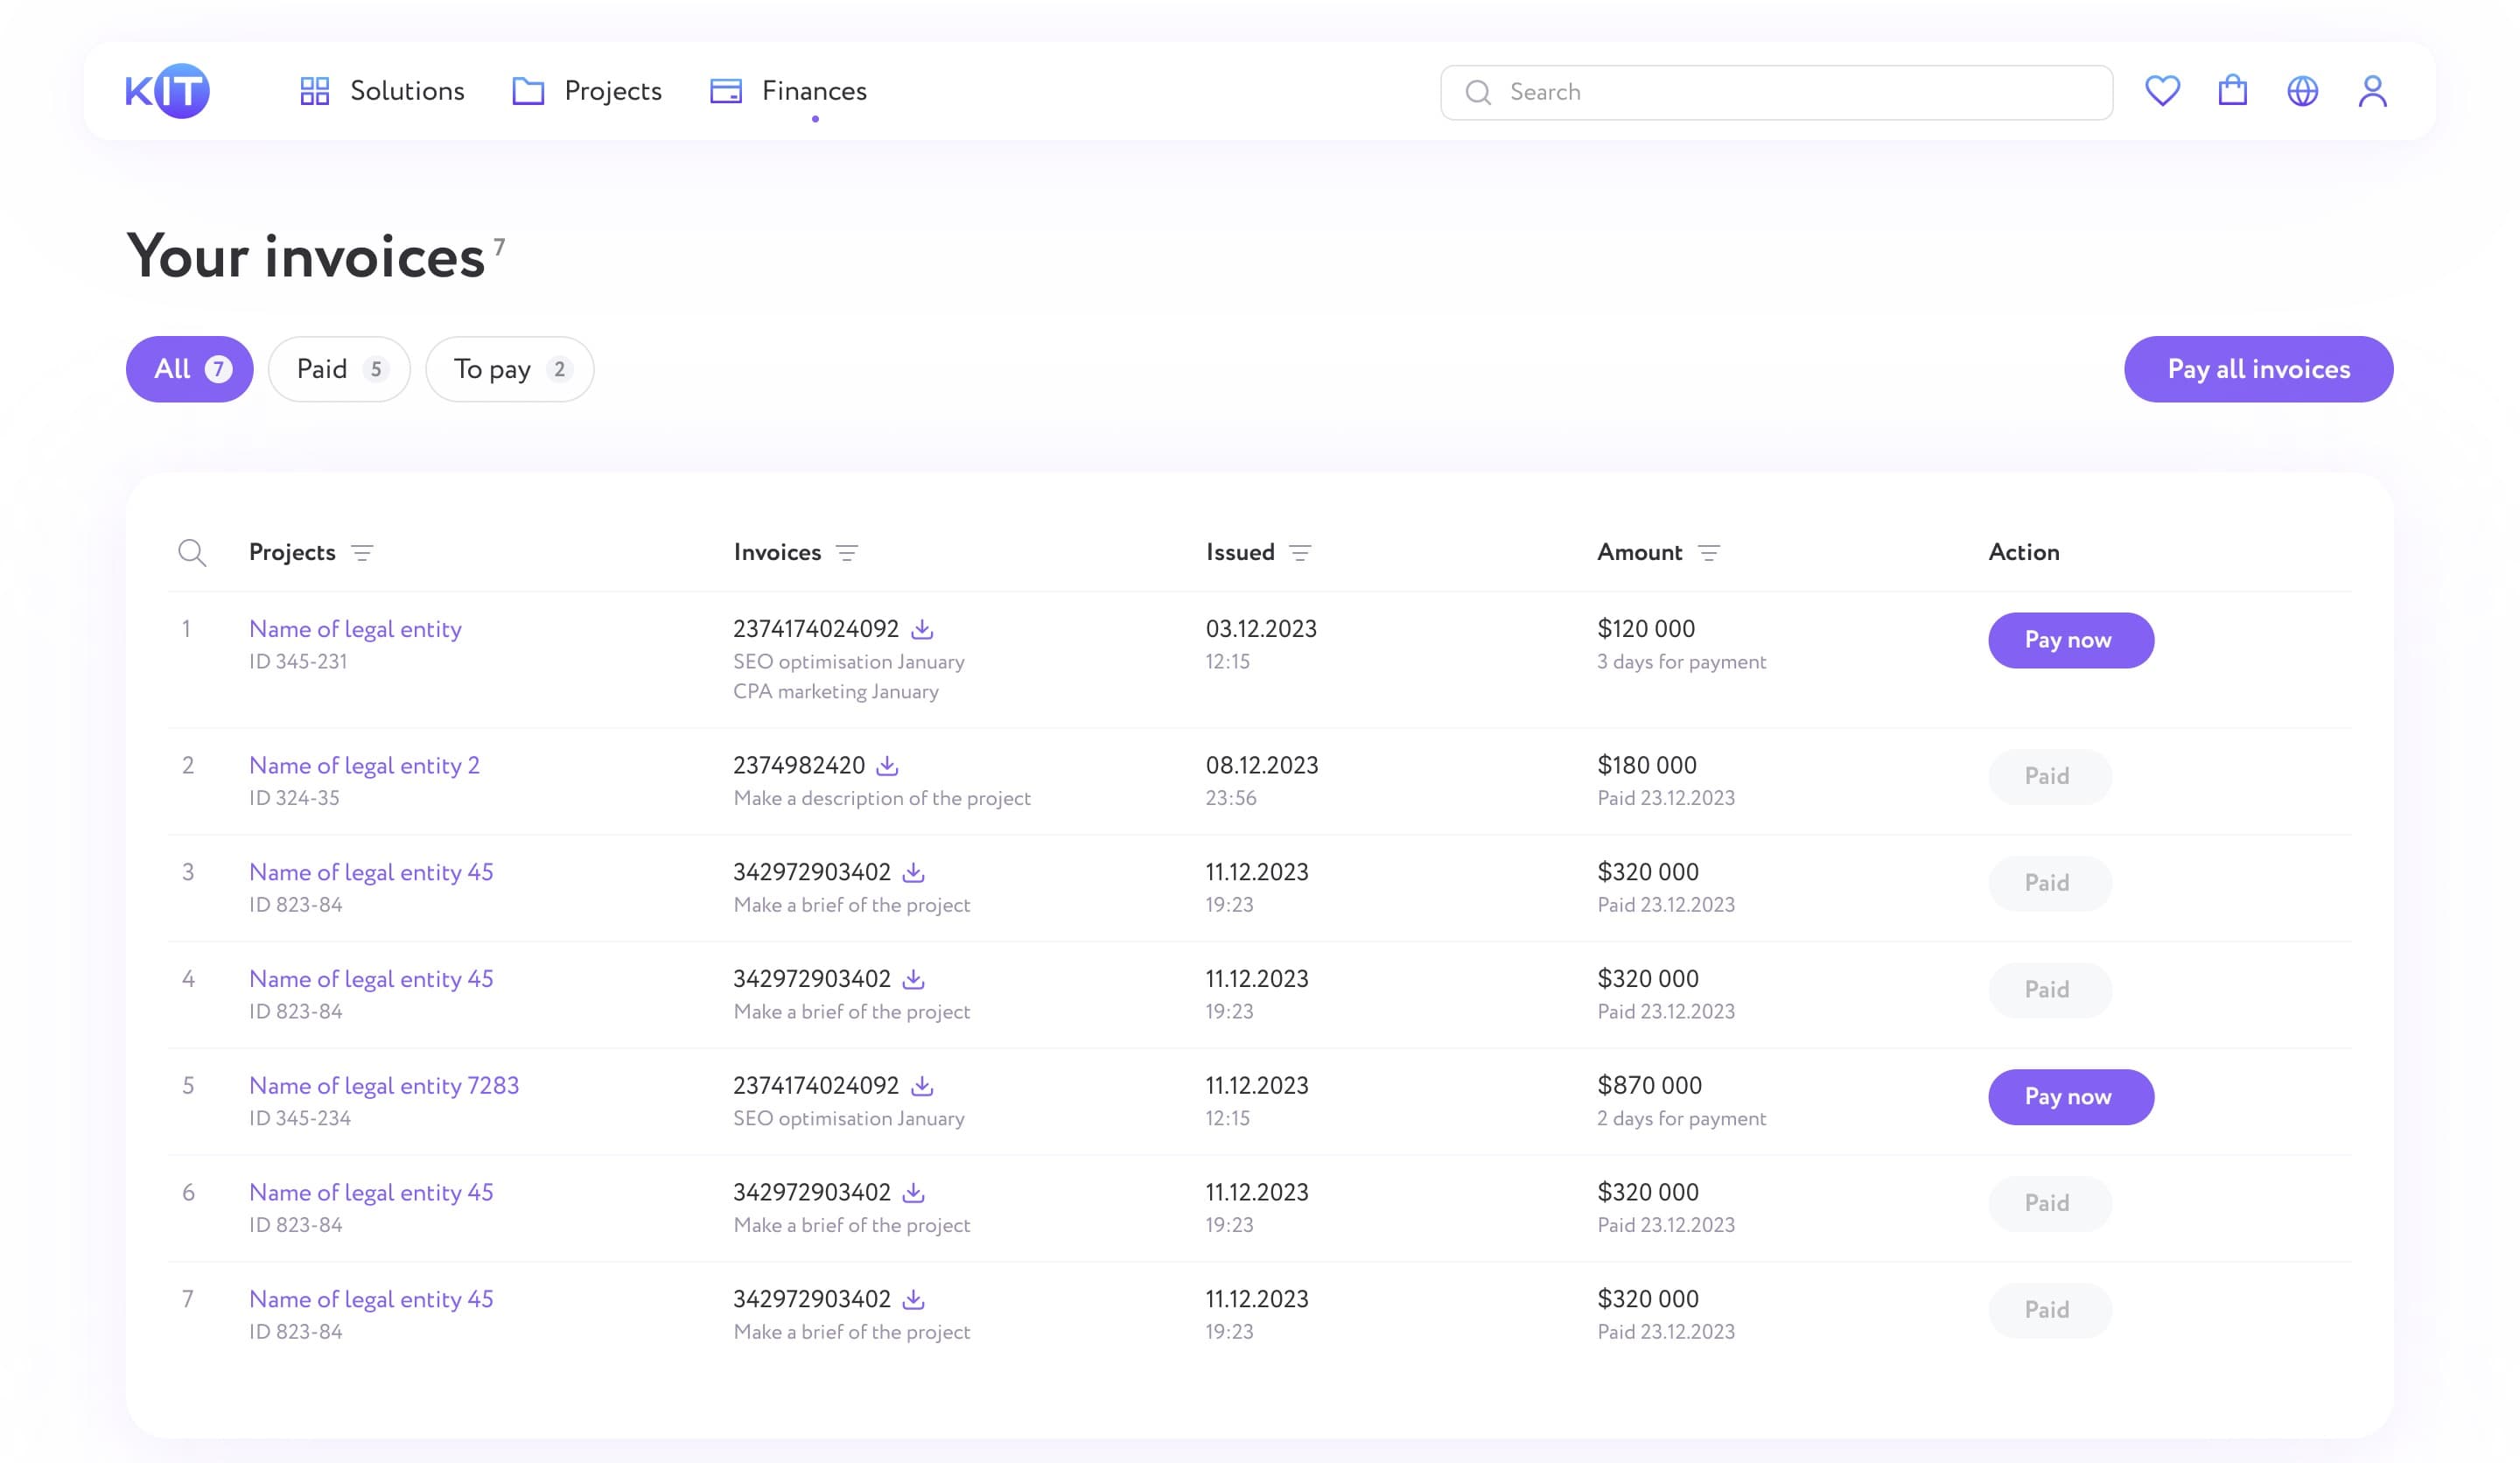Click the Action column header
The height and width of the screenshot is (1463, 2520).
click(x=2024, y=552)
